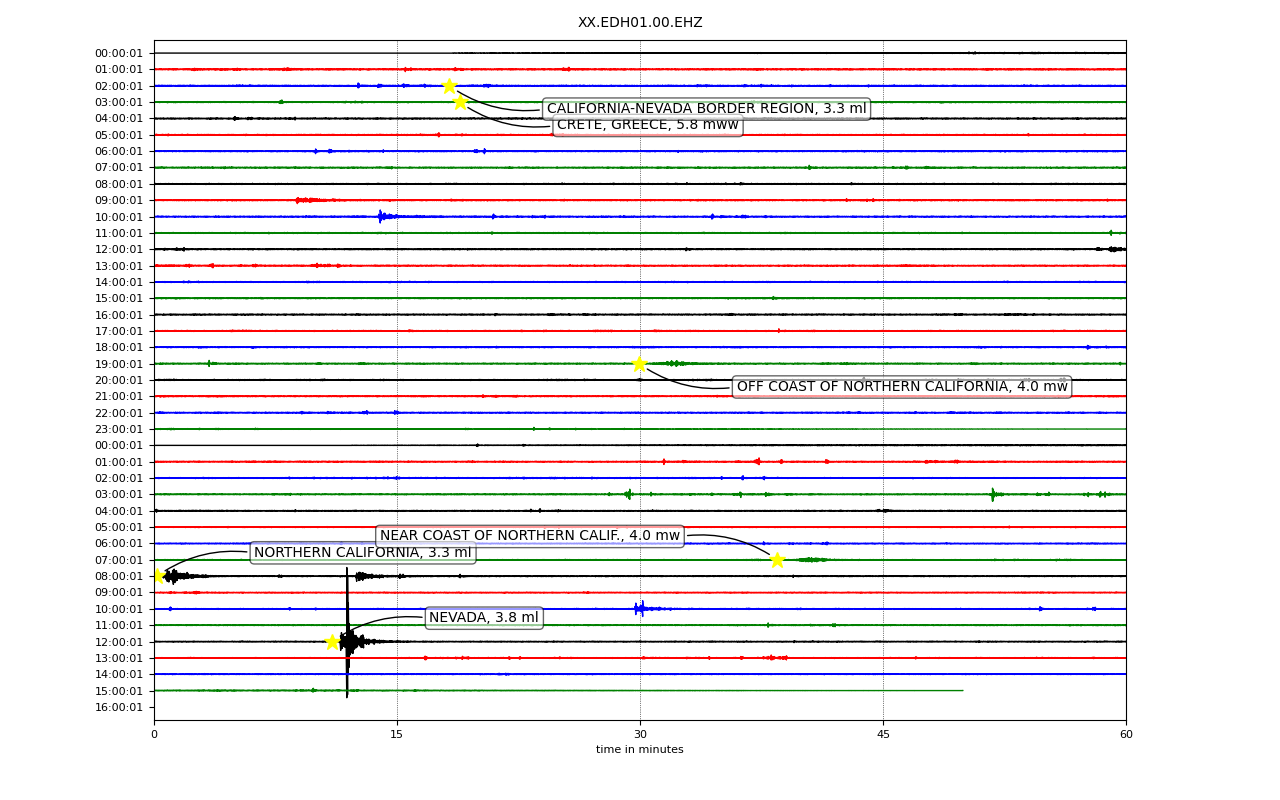The image size is (1280, 800).
Task: Click the Near Coast of Northern Calif. star
Action: point(777,560)
